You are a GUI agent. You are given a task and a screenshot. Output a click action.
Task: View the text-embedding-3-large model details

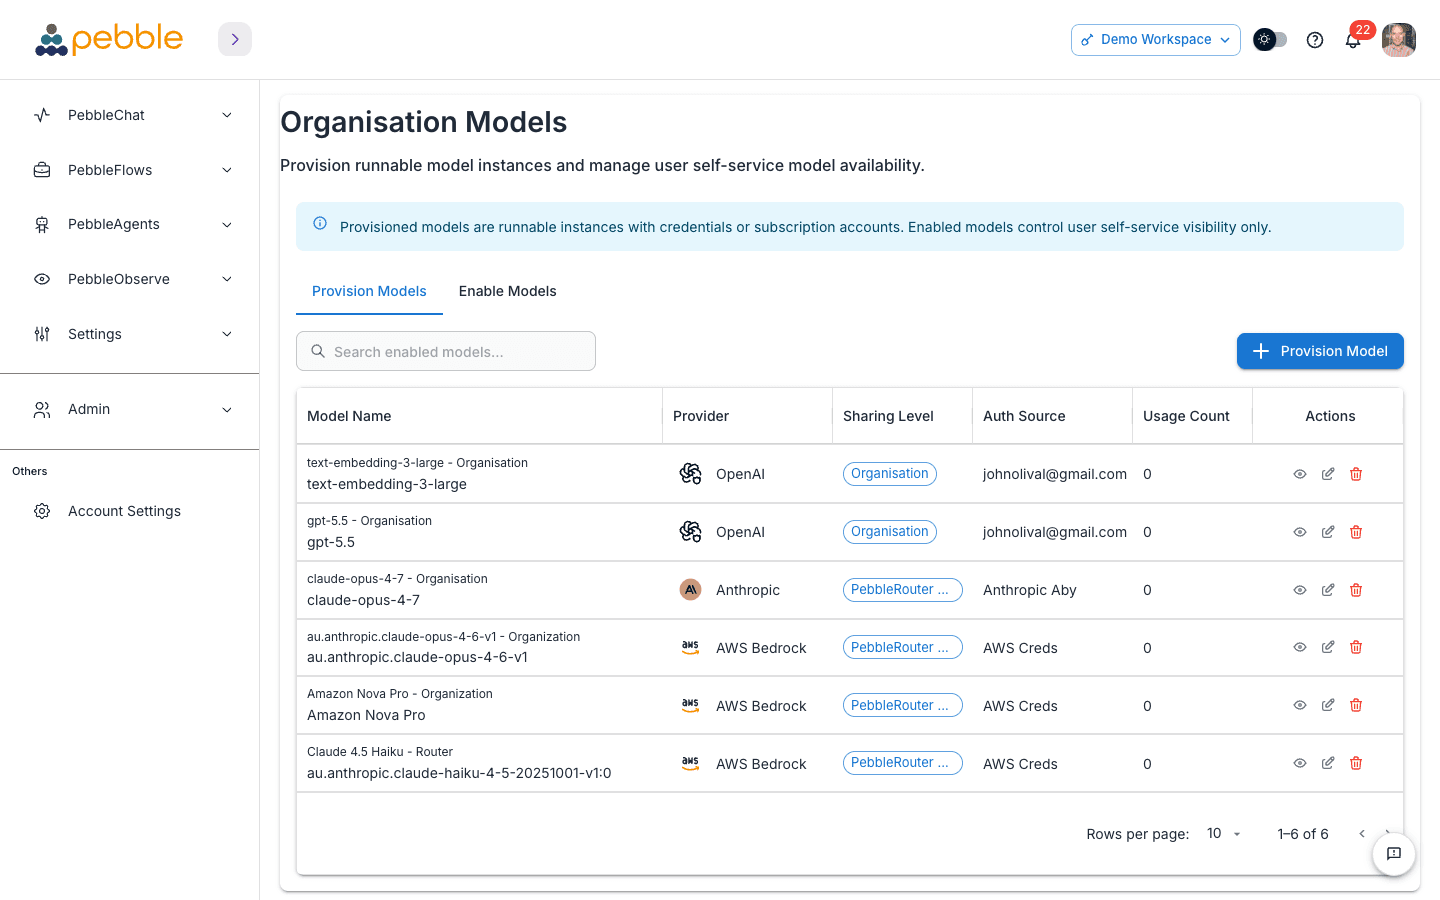(x=1300, y=474)
